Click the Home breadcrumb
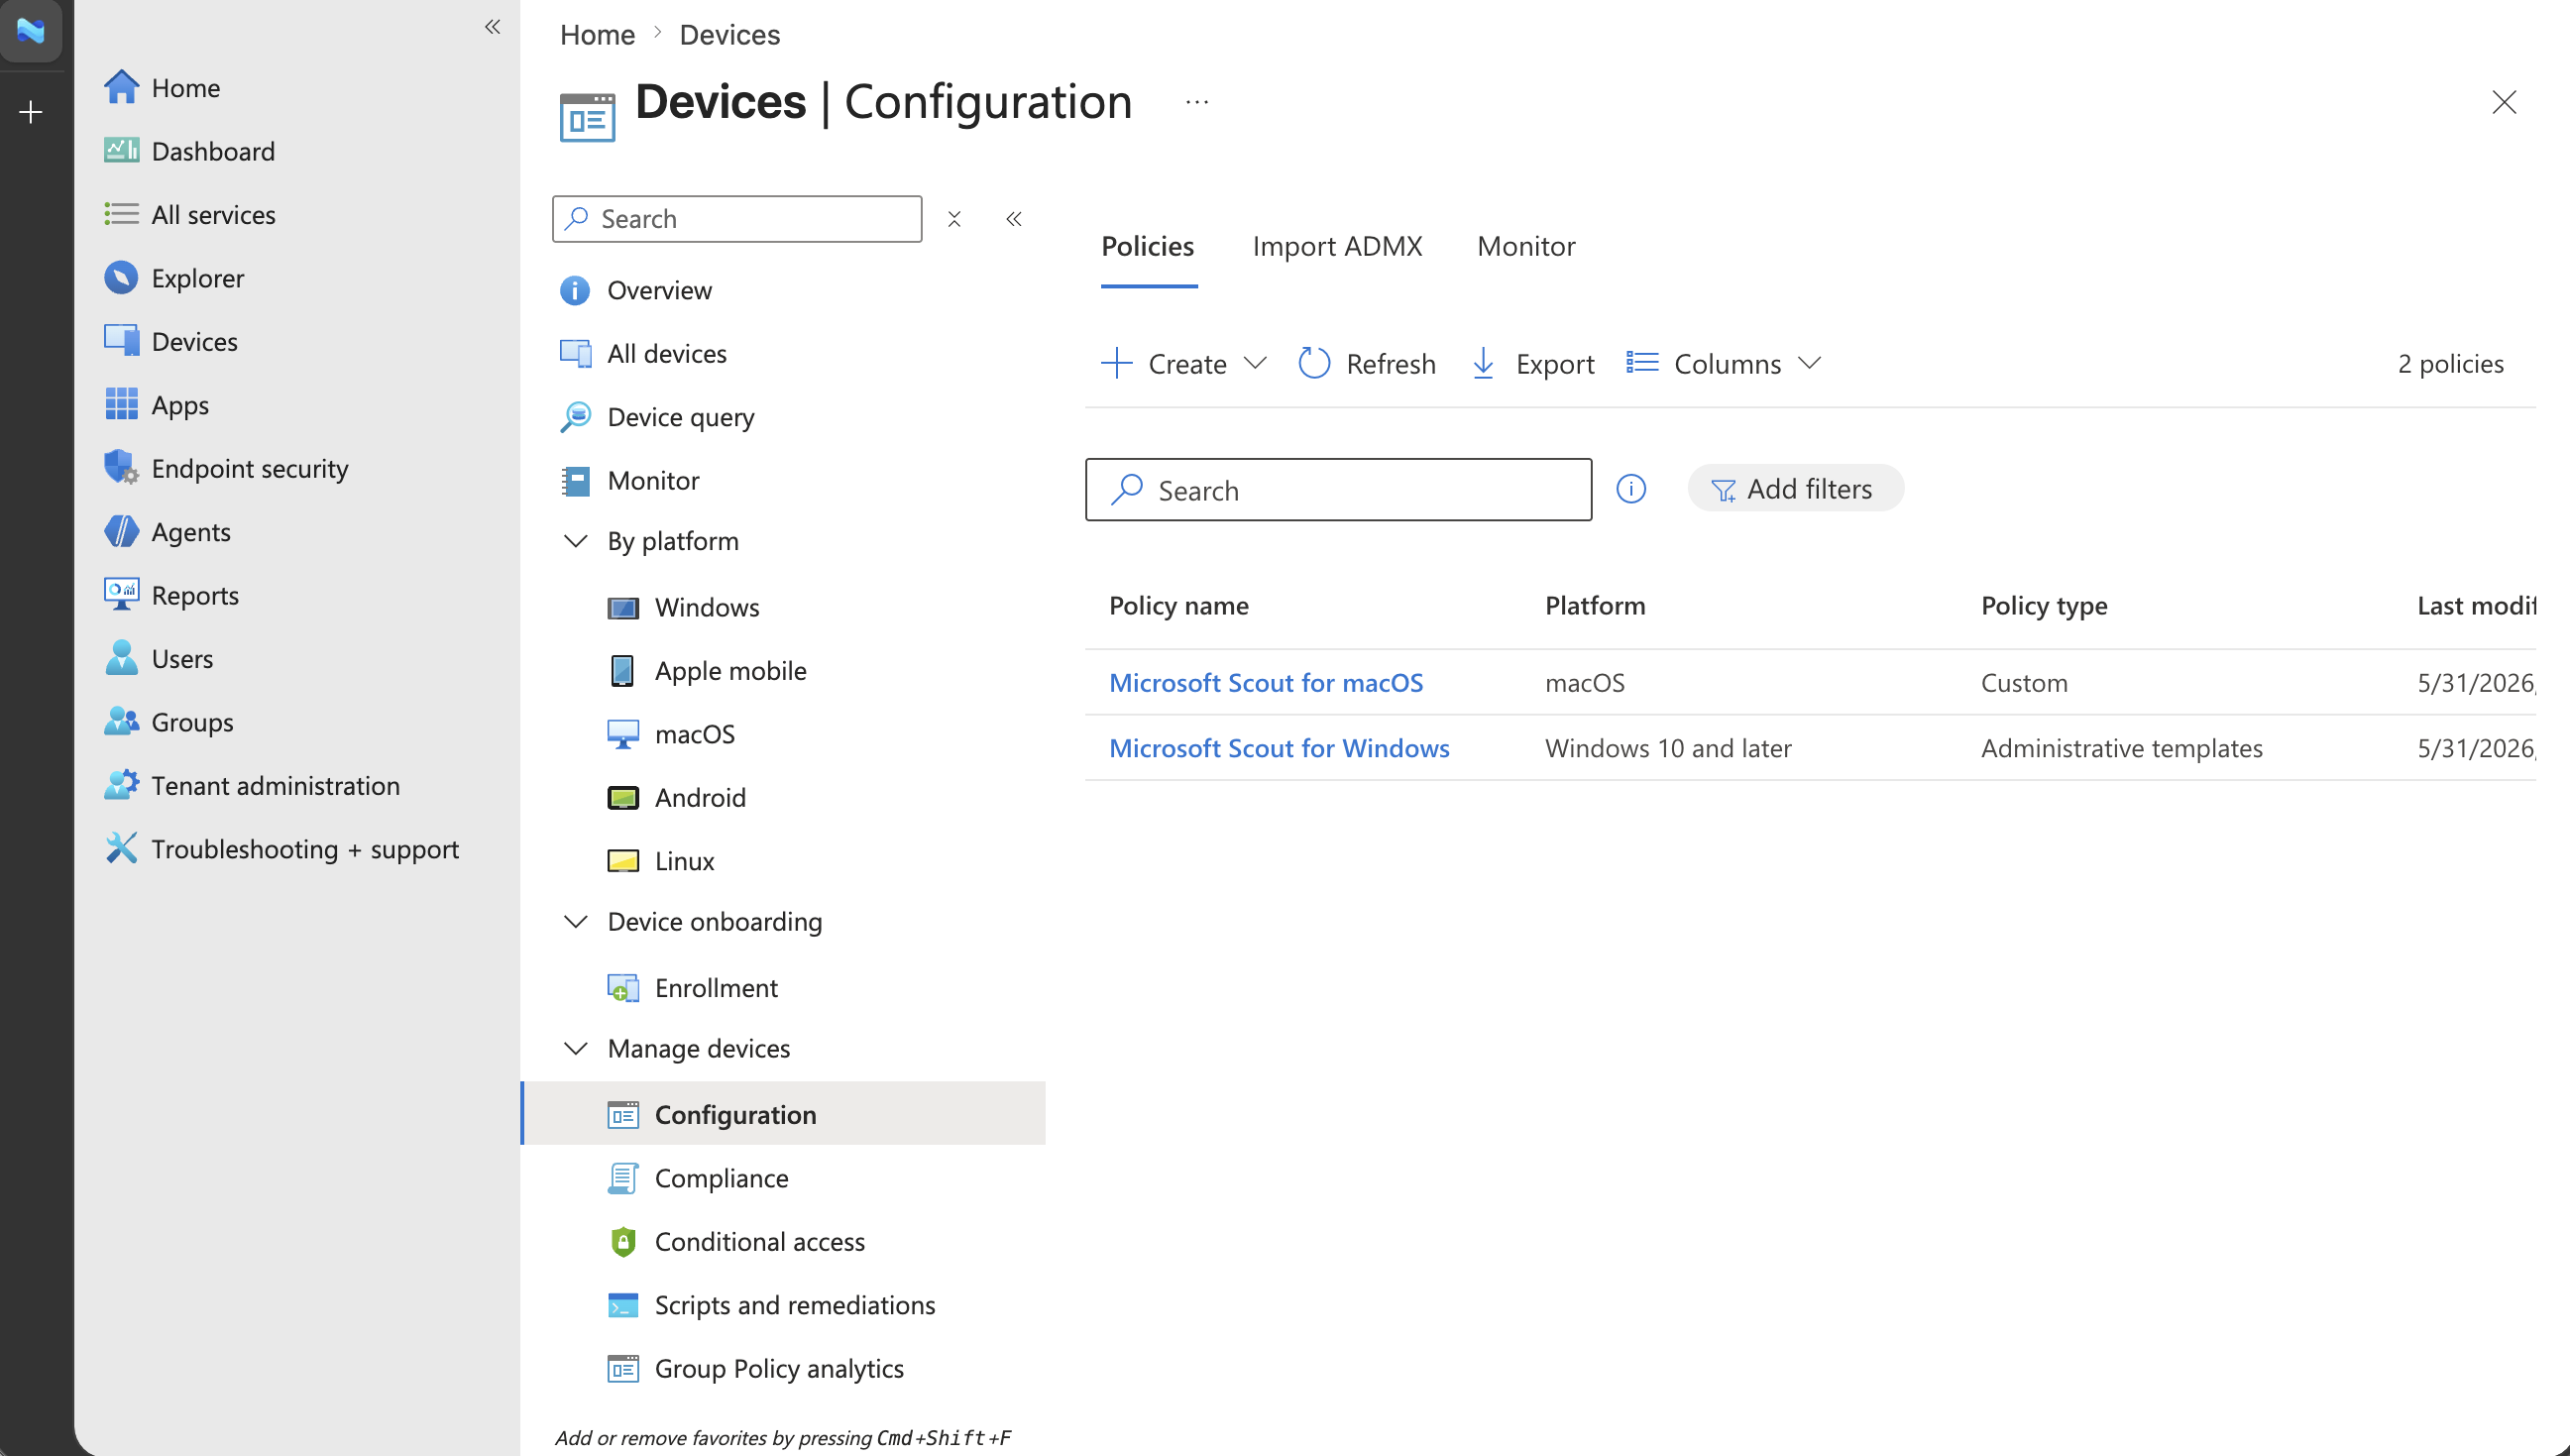Image resolution: width=2570 pixels, height=1456 pixels. [597, 34]
